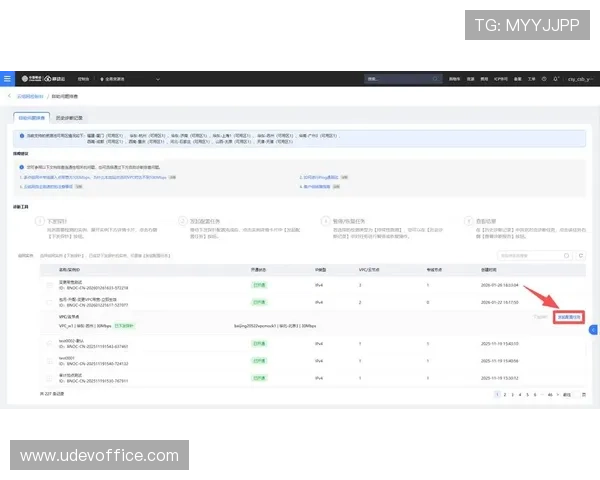
Task: Select the checkbox of the first table row
Action: point(46,285)
